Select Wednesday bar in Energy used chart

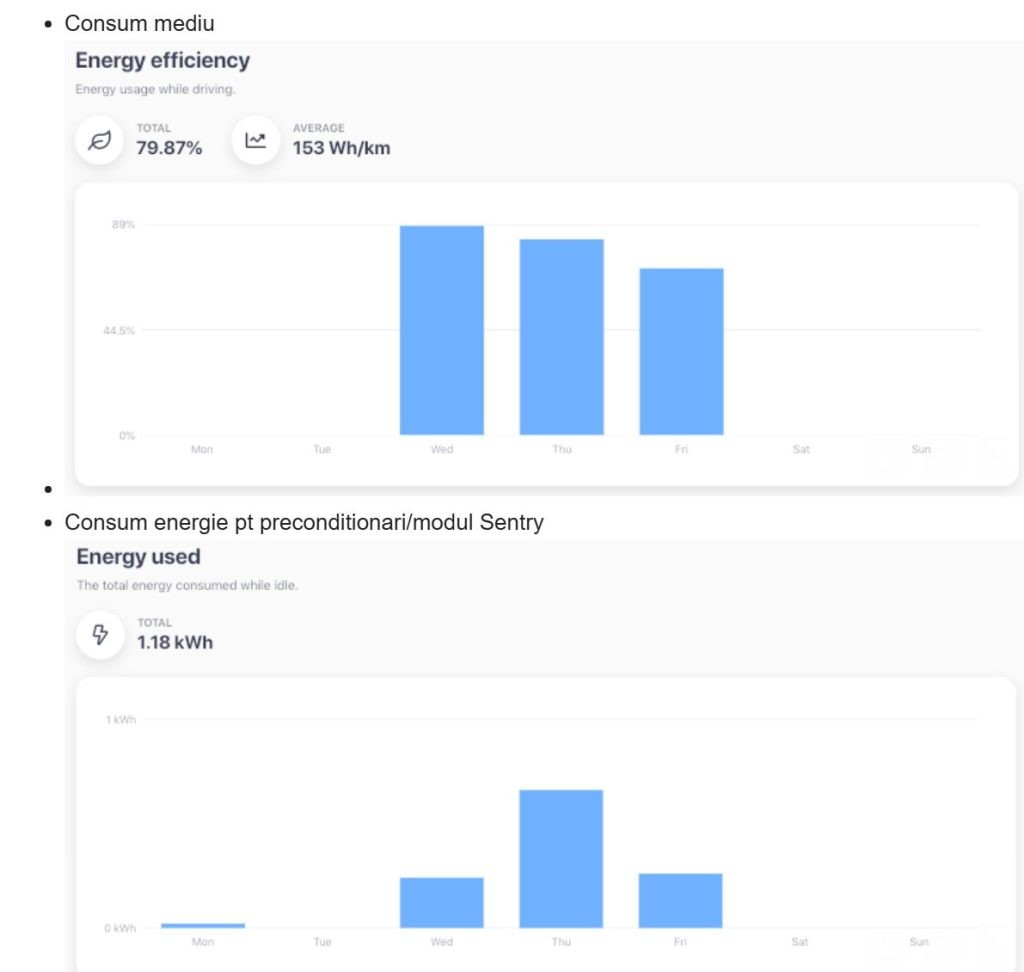point(441,902)
